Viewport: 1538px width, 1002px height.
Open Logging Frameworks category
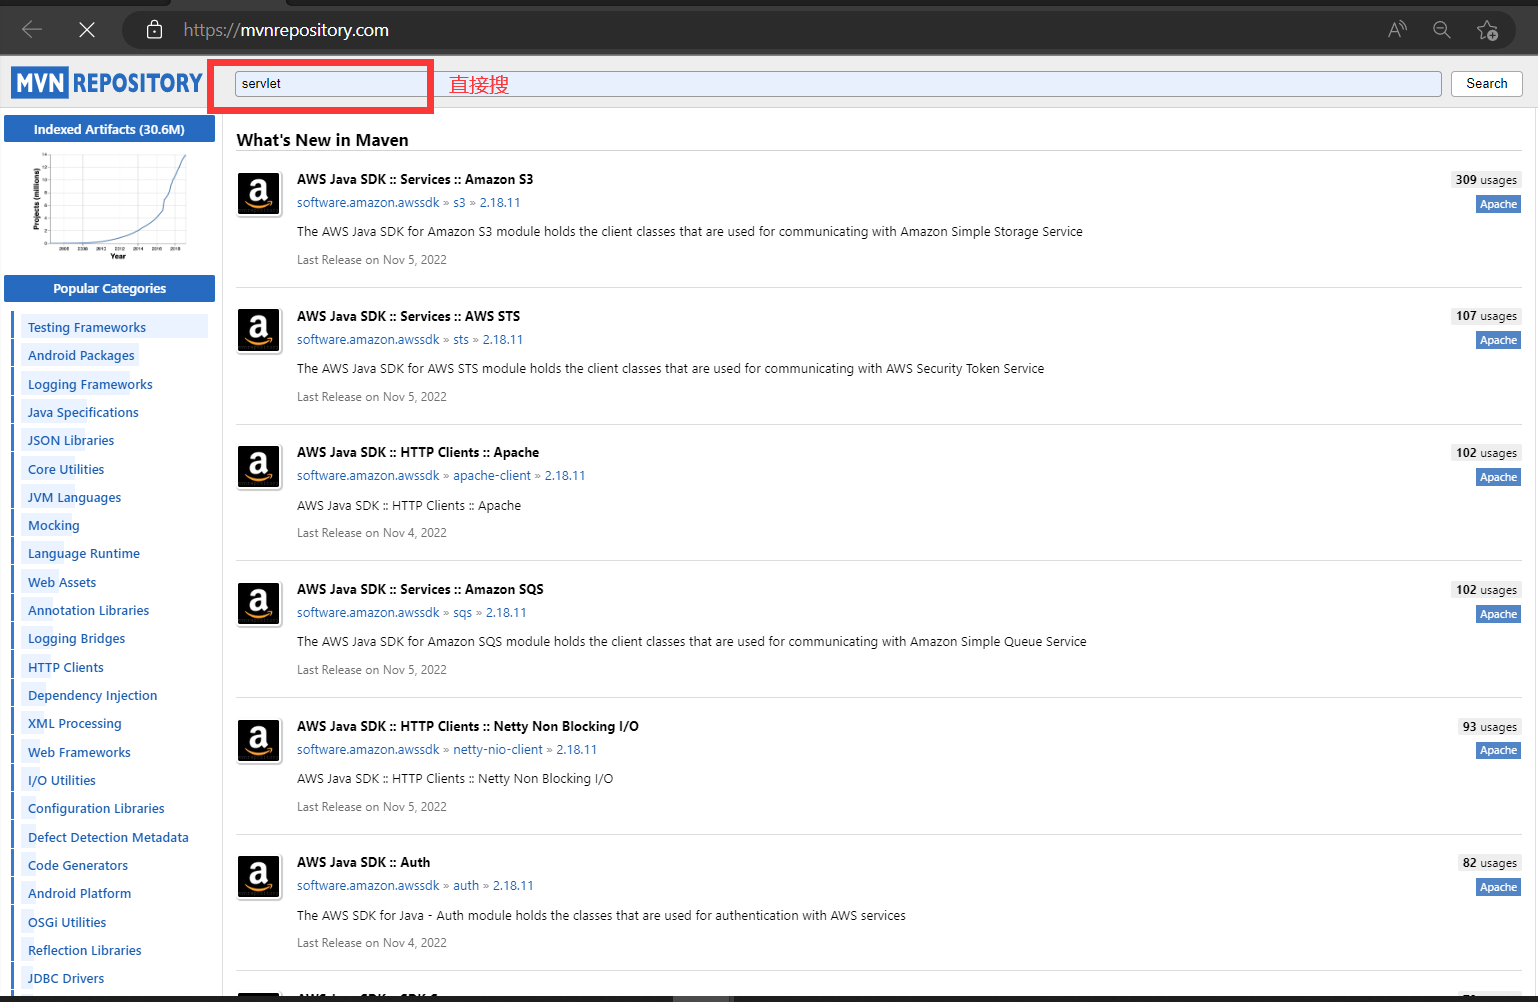click(x=90, y=384)
